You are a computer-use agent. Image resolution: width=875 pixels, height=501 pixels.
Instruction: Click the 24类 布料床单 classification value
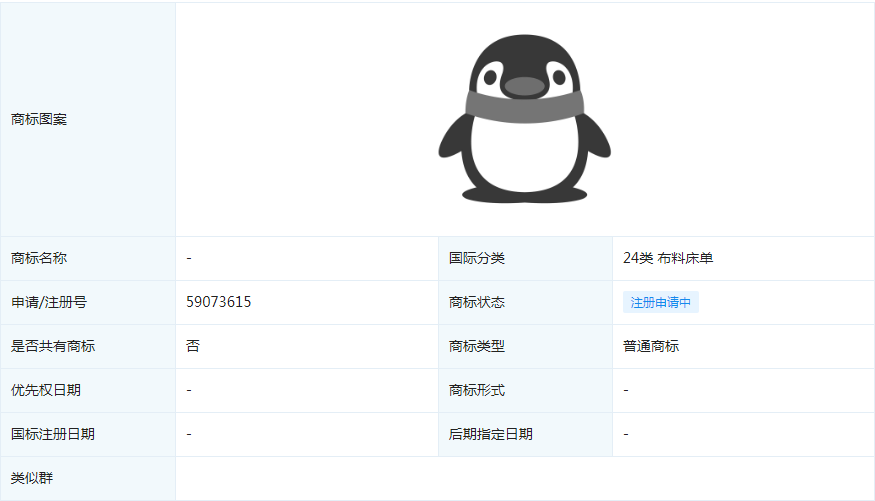[668, 258]
